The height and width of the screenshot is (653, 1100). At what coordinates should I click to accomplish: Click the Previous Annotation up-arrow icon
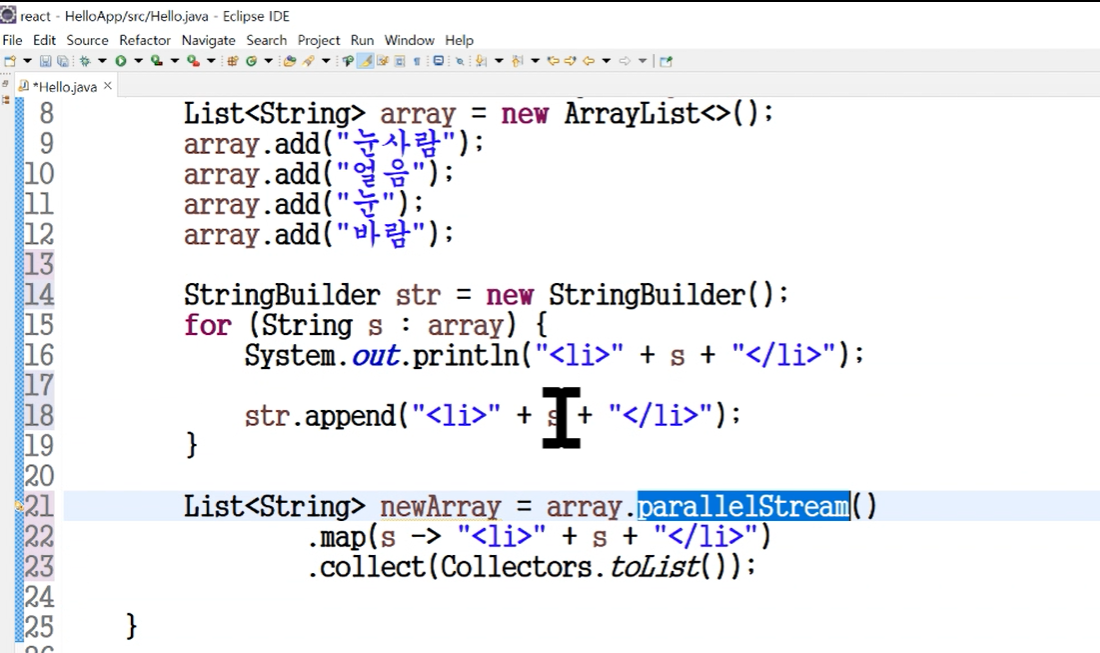(x=517, y=61)
